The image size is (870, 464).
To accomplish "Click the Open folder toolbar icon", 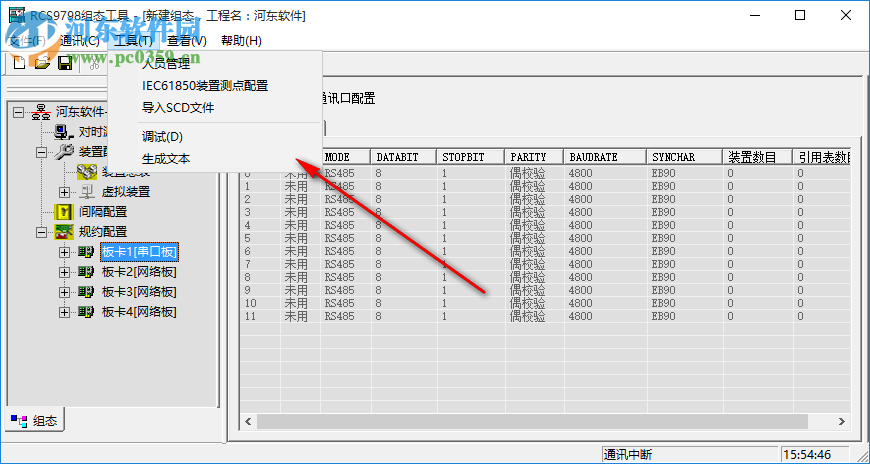I will [42, 63].
